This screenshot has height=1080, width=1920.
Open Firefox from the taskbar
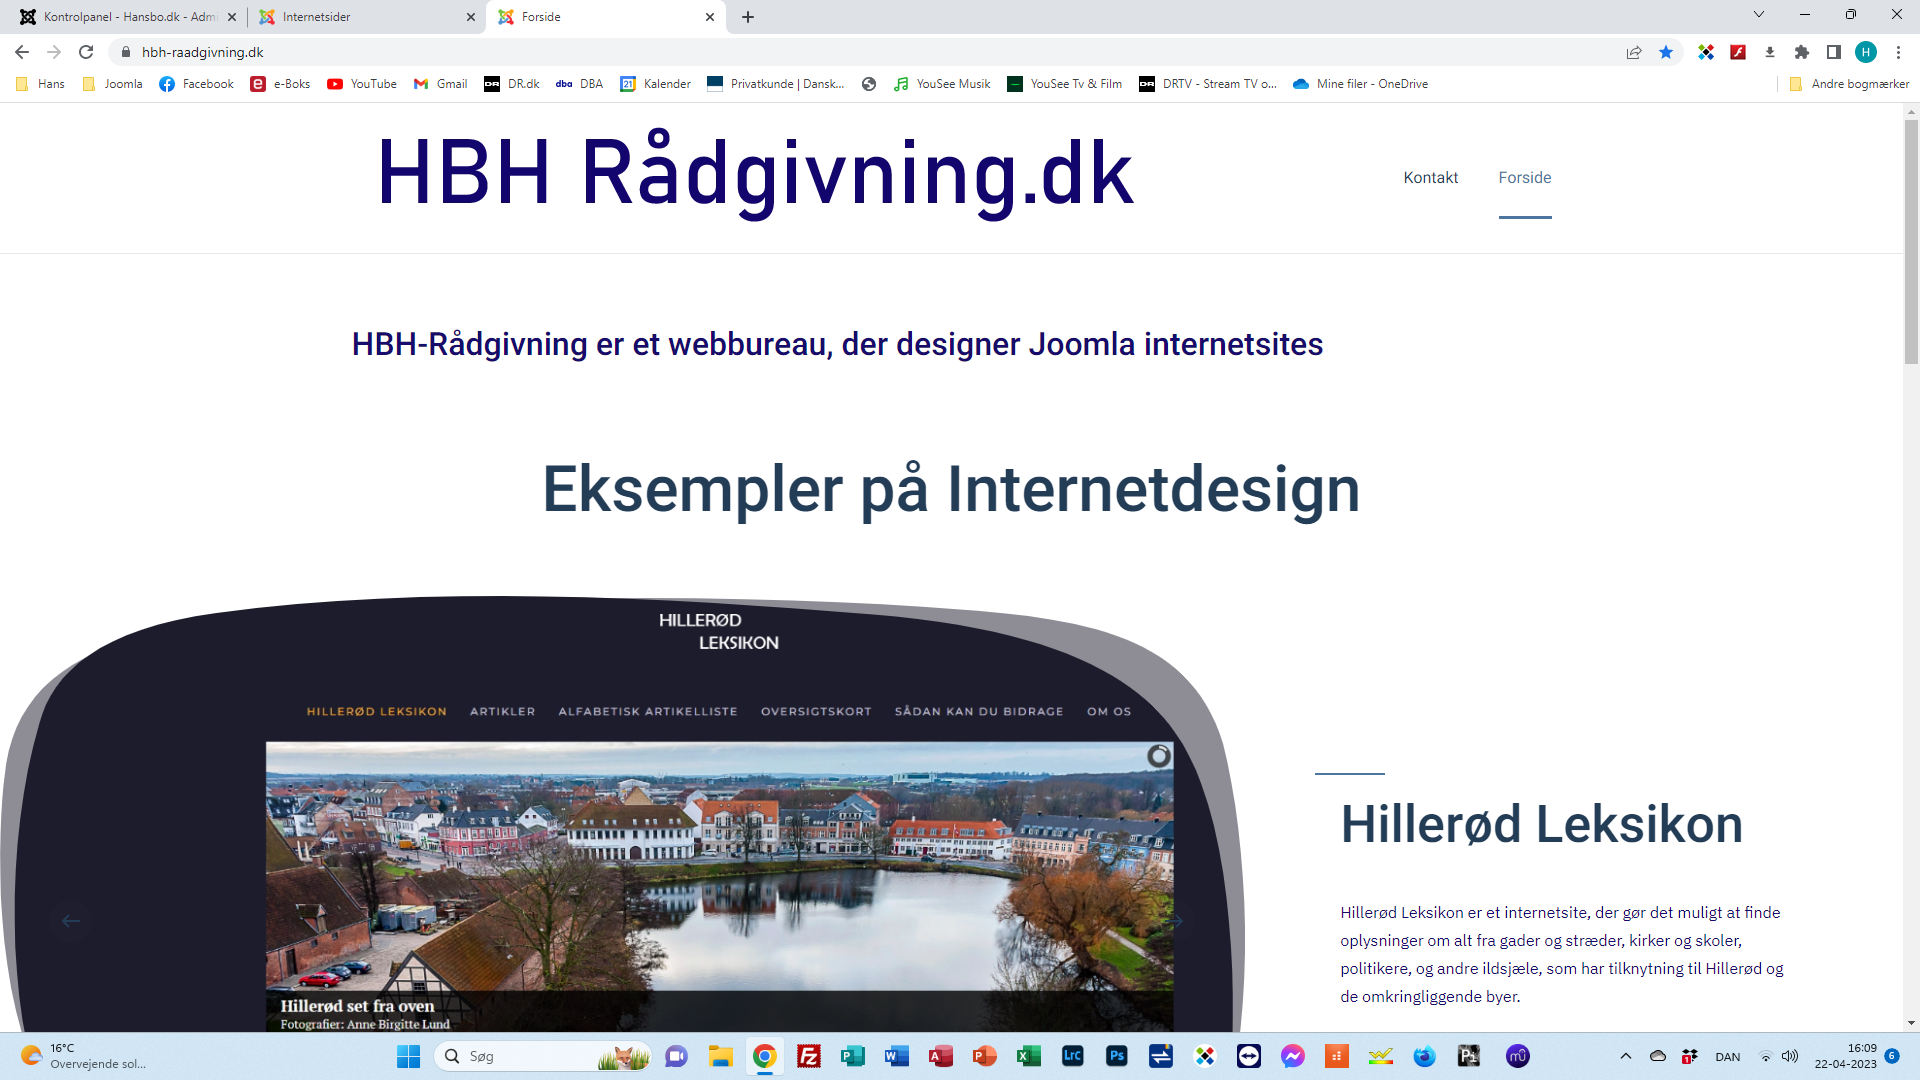click(x=1425, y=1056)
